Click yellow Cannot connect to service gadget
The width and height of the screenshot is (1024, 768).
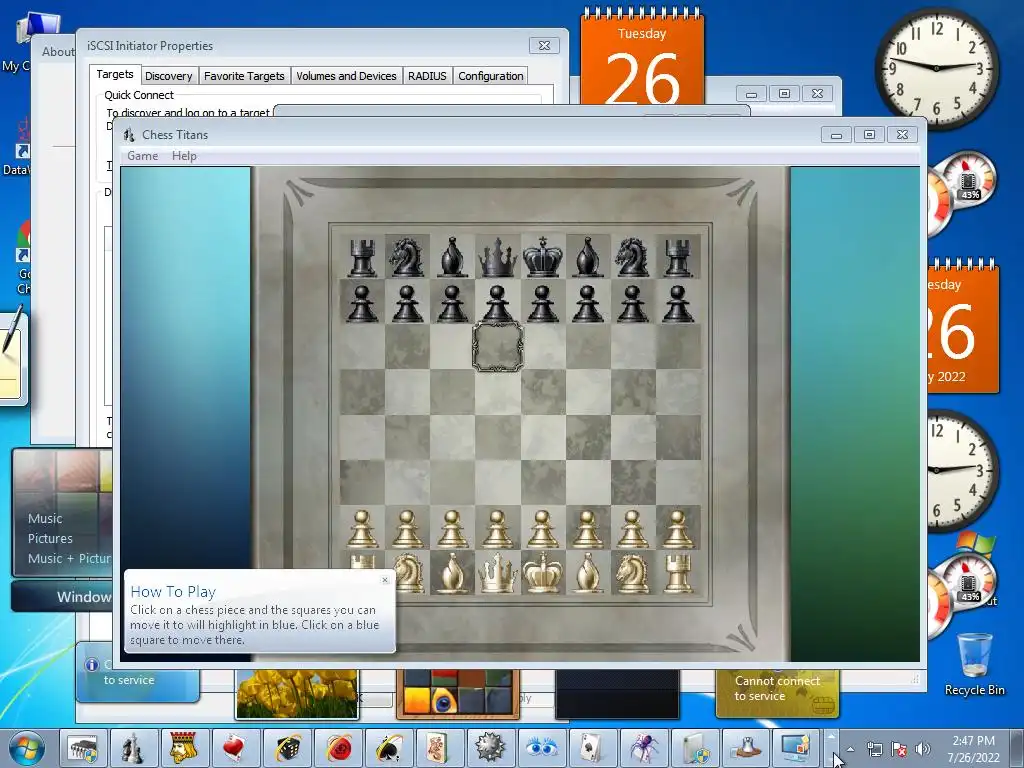tap(777, 692)
